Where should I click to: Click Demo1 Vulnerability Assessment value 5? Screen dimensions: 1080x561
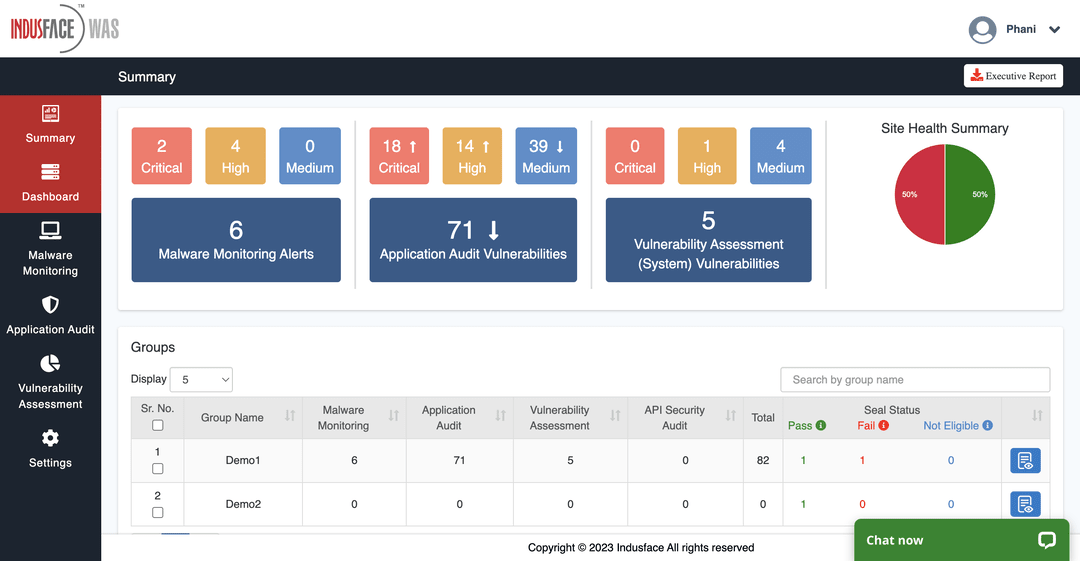[x=570, y=460]
